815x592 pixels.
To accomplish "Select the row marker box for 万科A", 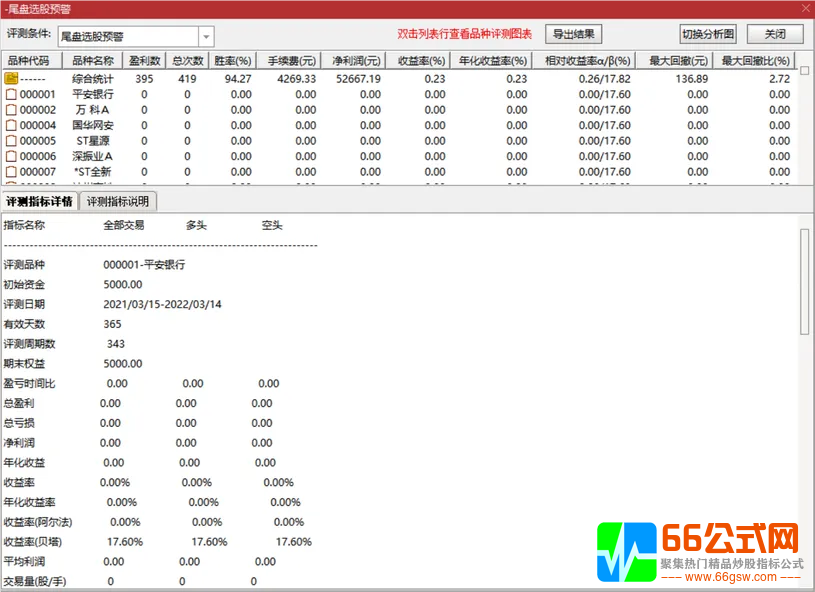I will pyautogui.click(x=11, y=110).
